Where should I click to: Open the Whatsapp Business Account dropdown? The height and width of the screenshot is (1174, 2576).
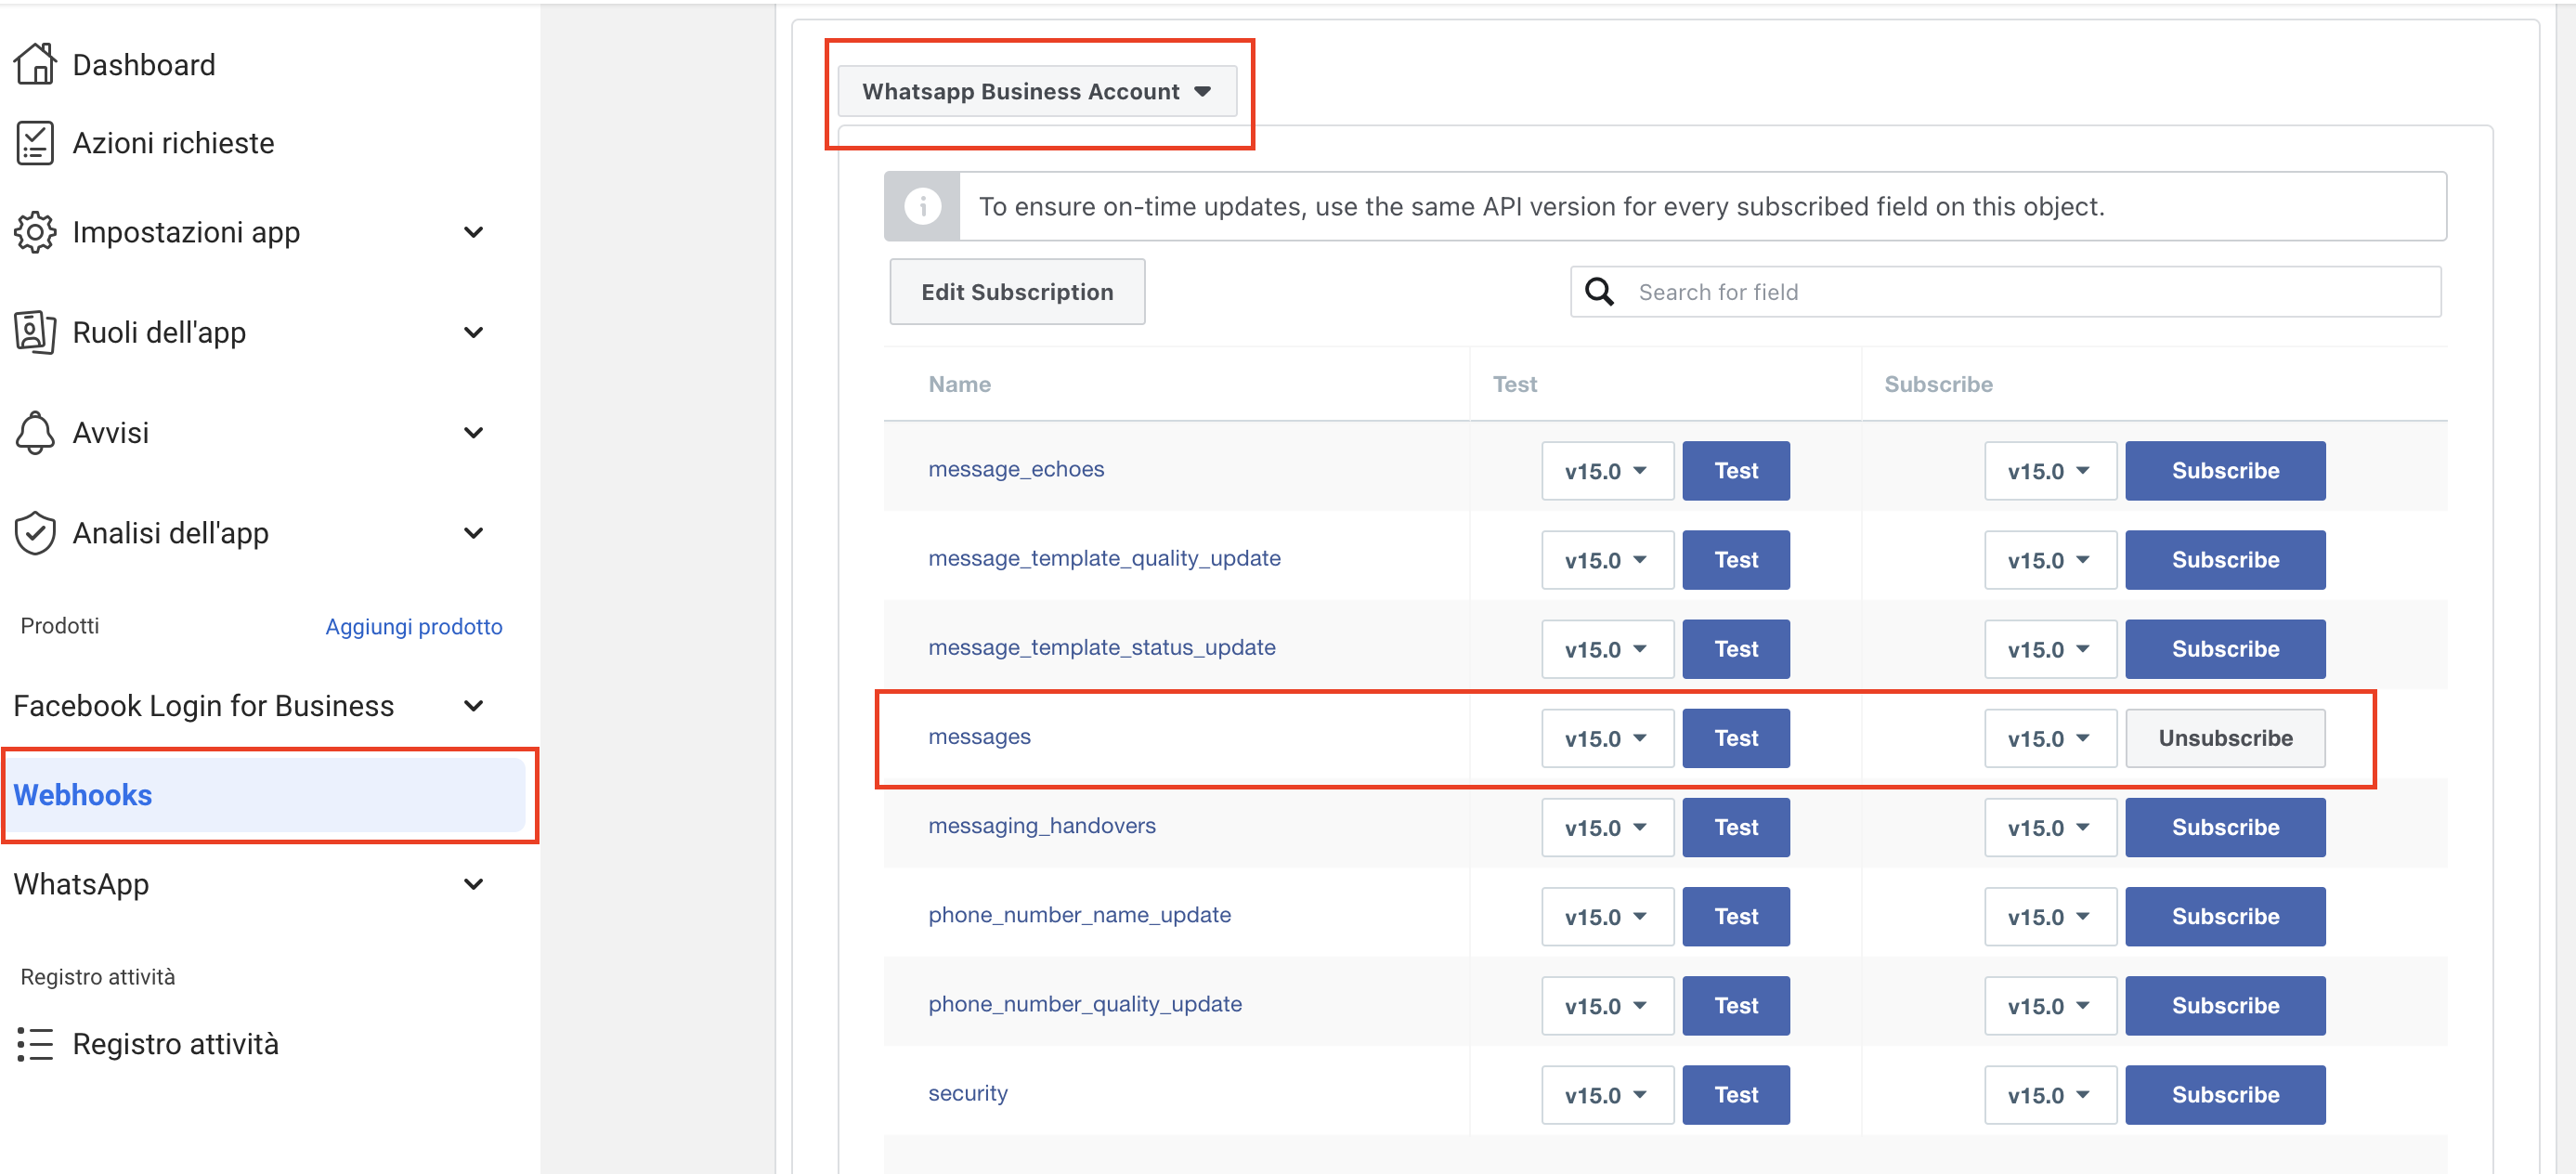click(x=1036, y=91)
